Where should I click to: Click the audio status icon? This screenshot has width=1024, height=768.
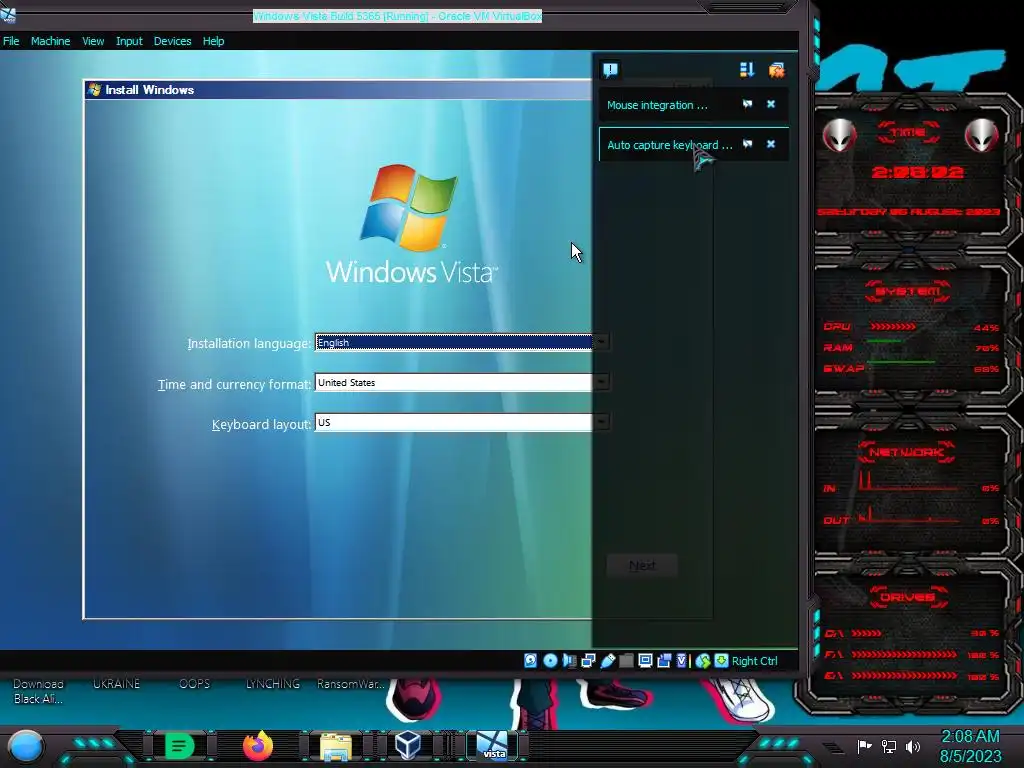click(x=569, y=661)
